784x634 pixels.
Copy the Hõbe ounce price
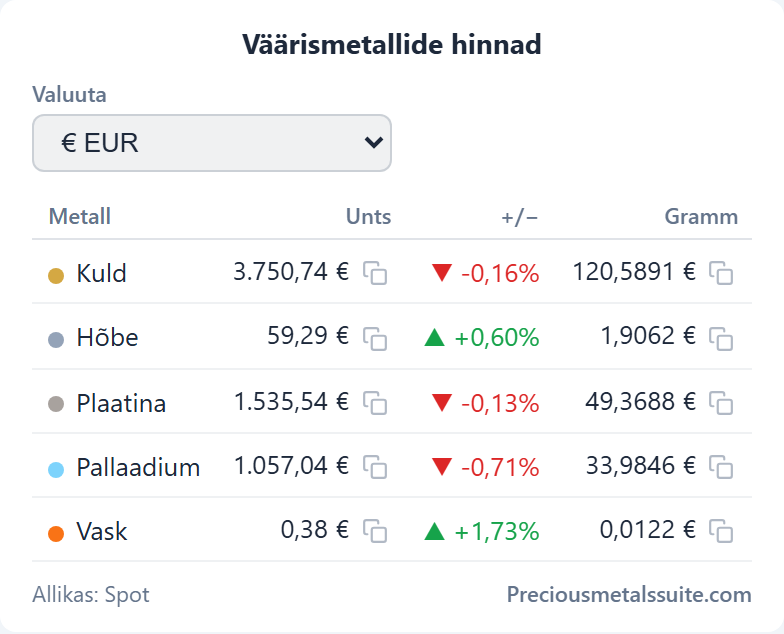tap(375, 338)
